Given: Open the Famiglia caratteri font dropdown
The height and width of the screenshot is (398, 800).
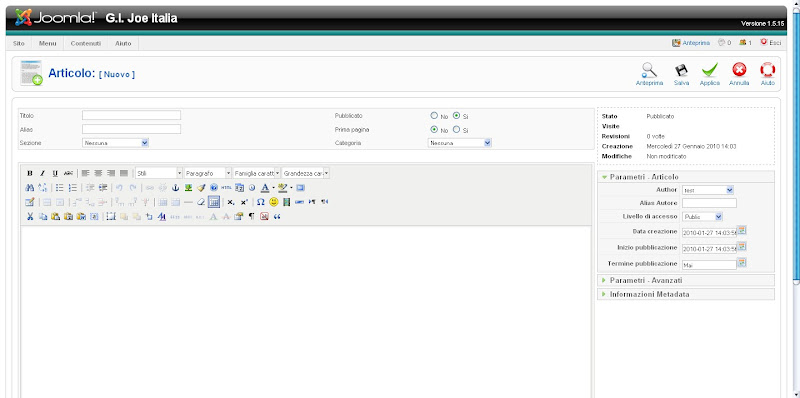Looking at the screenshot, I should (257, 173).
